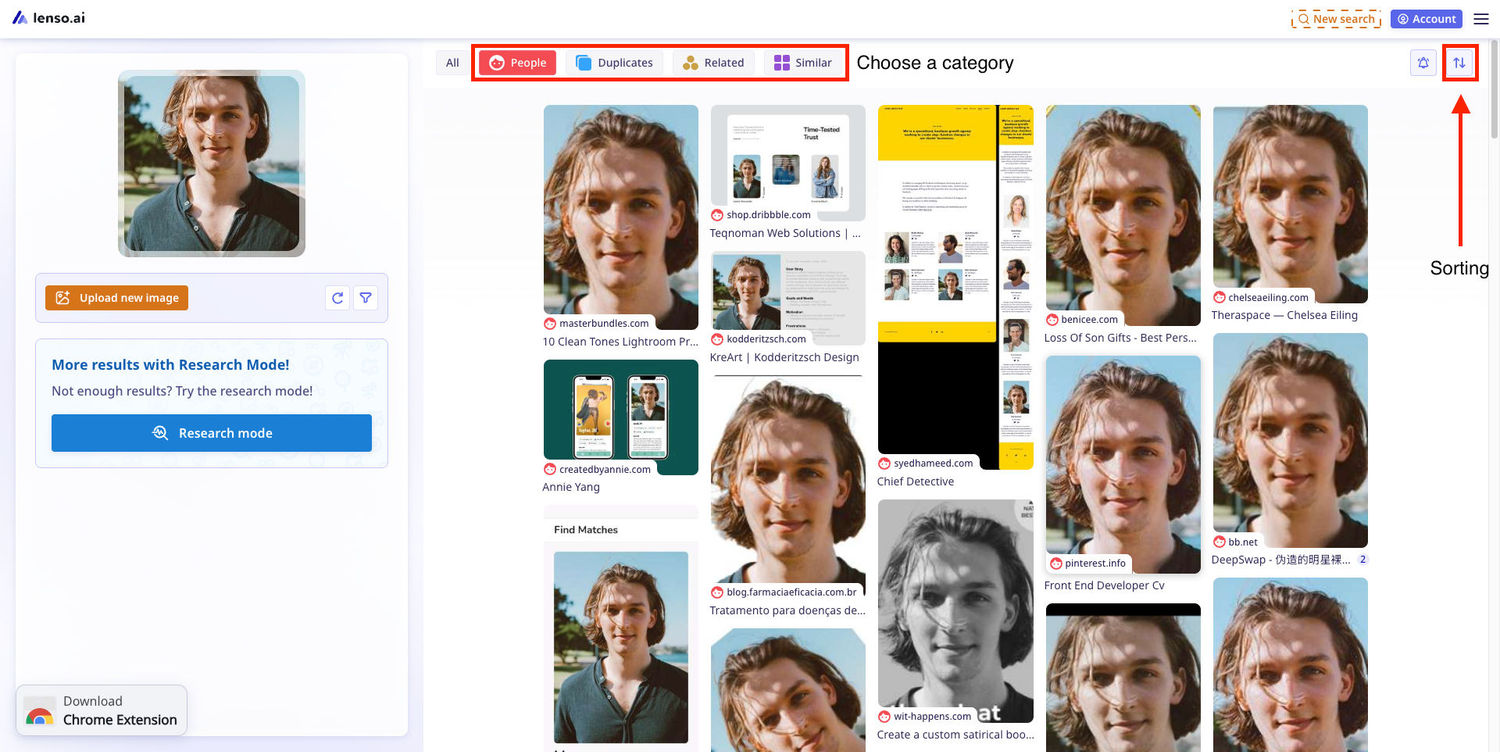Click the syedhameed.com face icon
1500x752 pixels.
885,464
